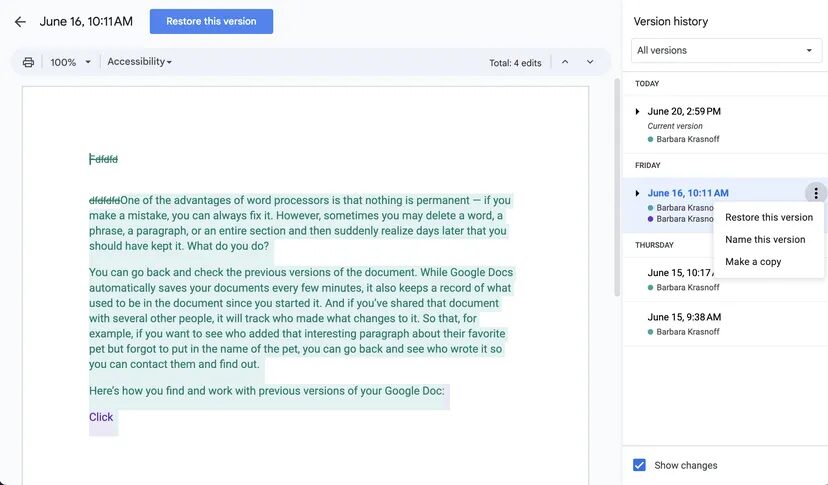Image resolution: width=828 pixels, height=485 pixels.
Task: Open the Accessibility dropdown menu
Action: (x=139, y=62)
